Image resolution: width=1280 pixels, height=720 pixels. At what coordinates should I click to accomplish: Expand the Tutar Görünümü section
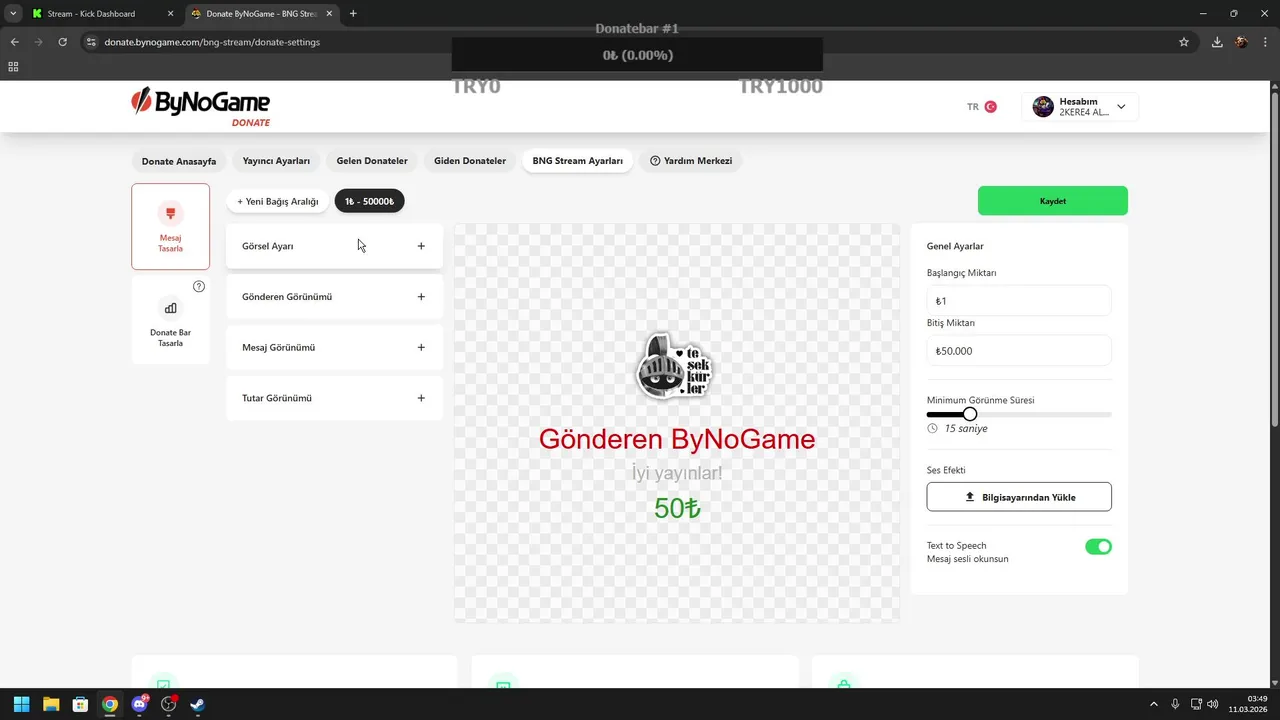(334, 398)
